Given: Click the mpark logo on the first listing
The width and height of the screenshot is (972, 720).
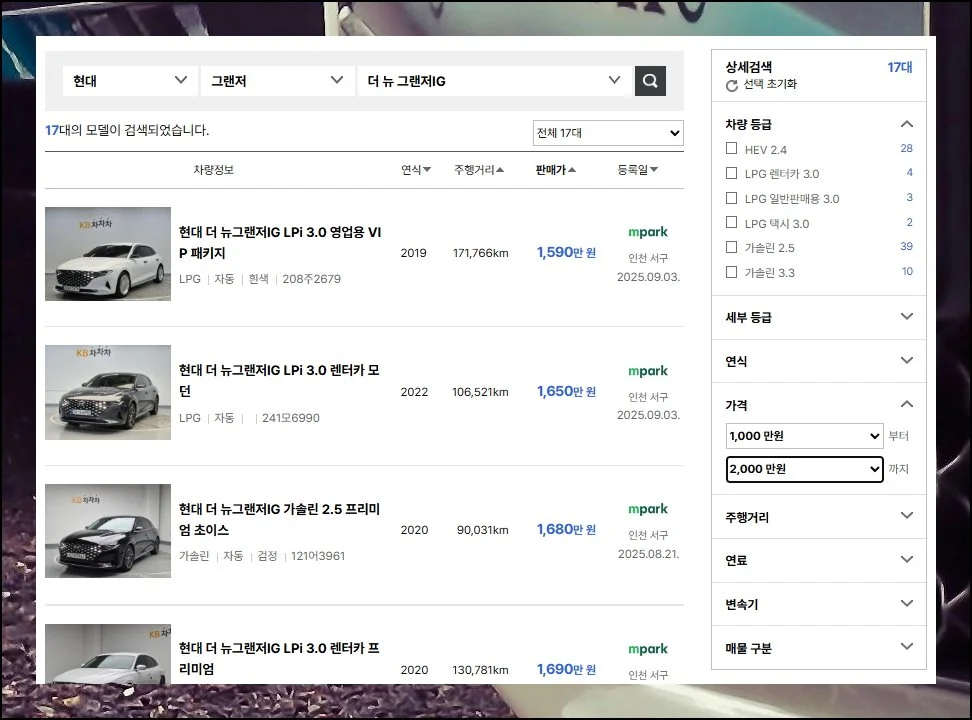Looking at the screenshot, I should pyautogui.click(x=647, y=231).
